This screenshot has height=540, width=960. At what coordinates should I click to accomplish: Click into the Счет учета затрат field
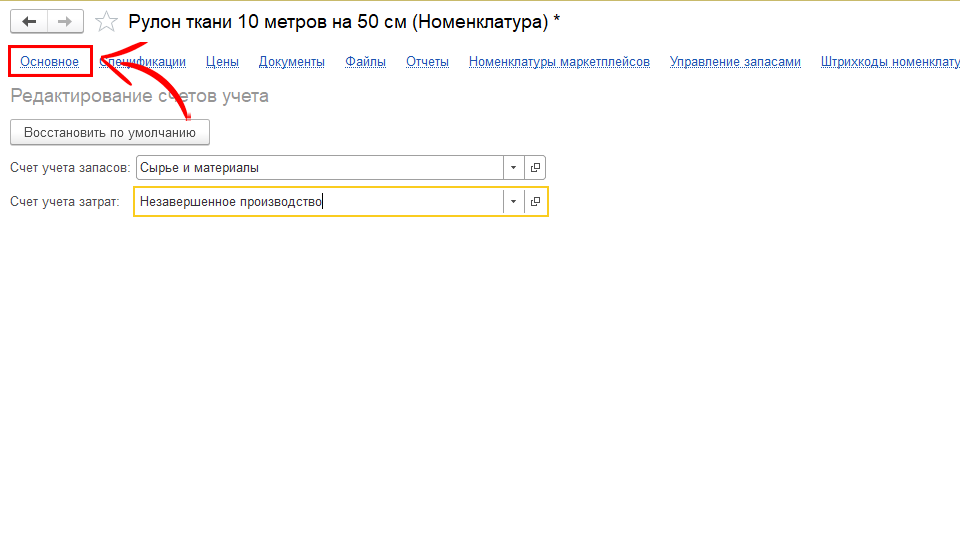(x=318, y=202)
